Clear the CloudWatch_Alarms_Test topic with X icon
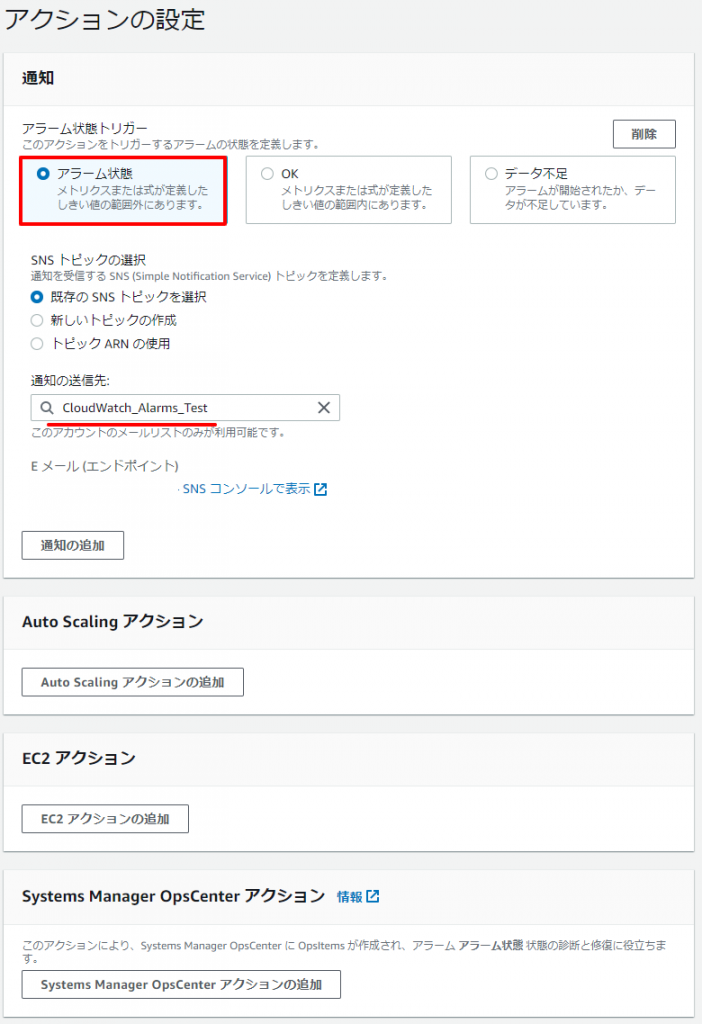 click(324, 408)
